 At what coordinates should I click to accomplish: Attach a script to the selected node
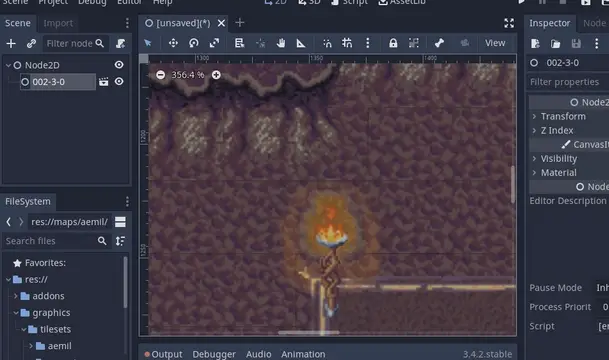click(120, 43)
